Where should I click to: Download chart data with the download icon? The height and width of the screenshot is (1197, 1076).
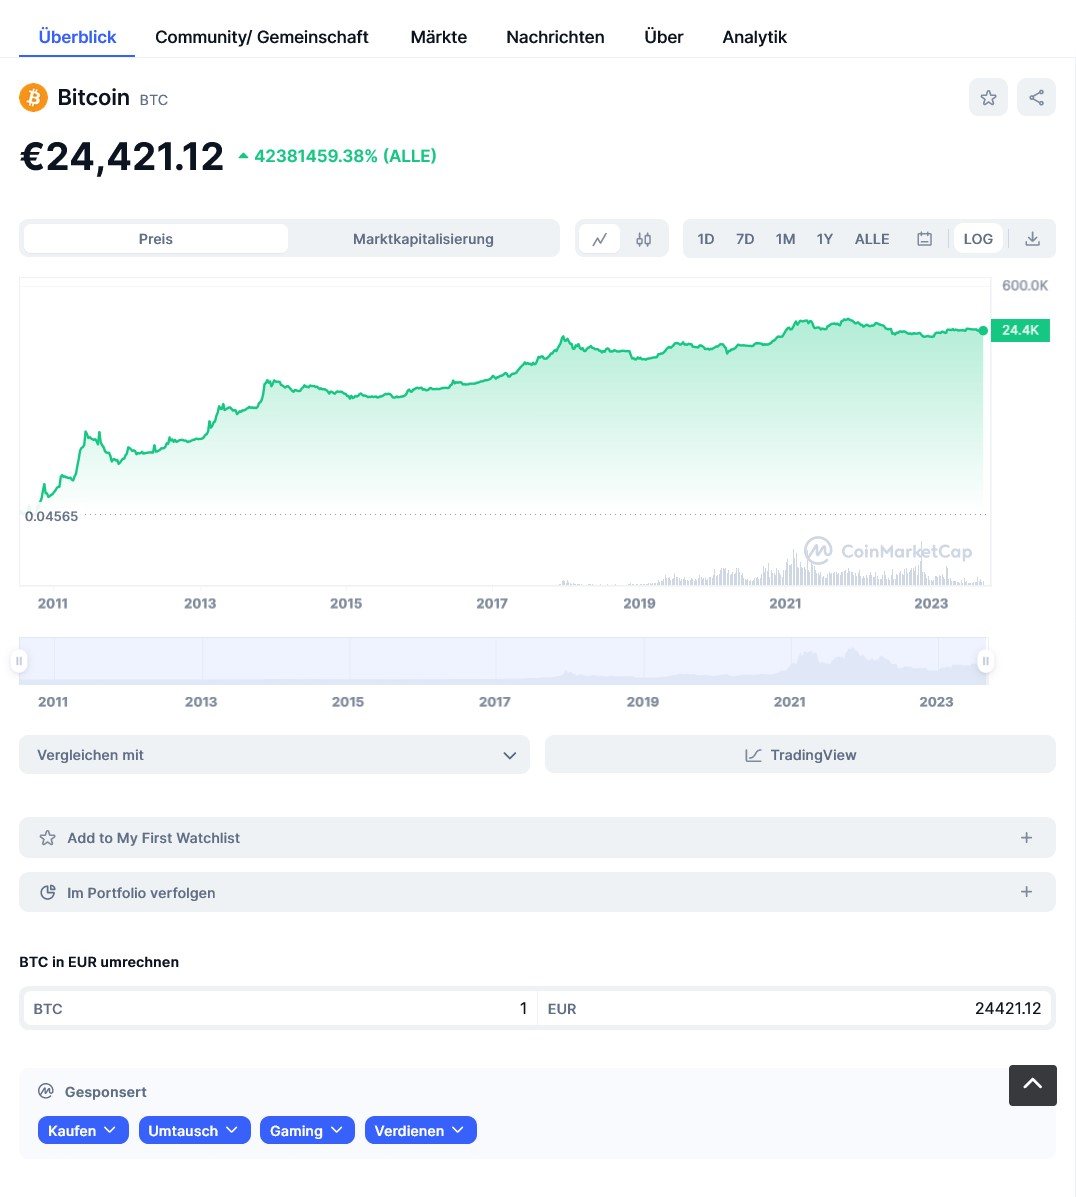[x=1032, y=239]
